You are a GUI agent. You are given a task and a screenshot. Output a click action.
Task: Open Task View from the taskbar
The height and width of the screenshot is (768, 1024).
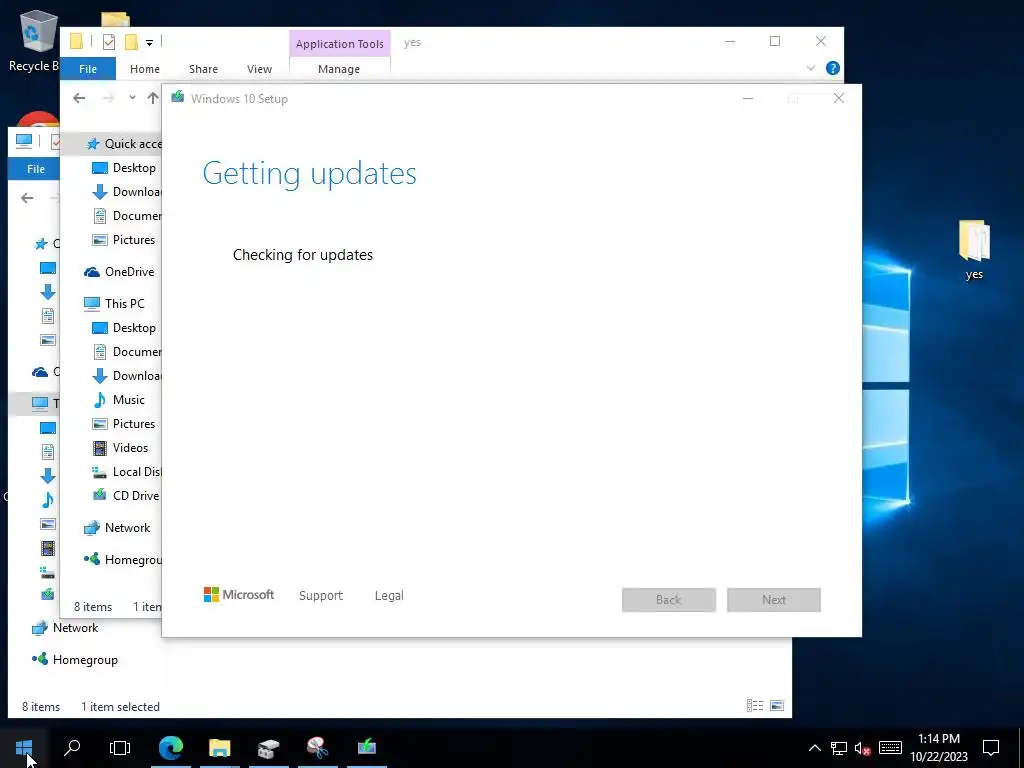pyautogui.click(x=120, y=747)
